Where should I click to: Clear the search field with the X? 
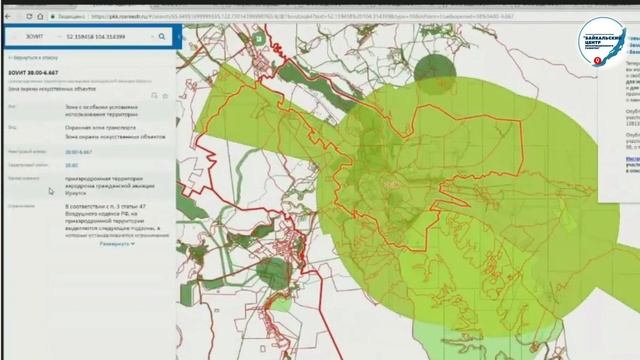coord(152,37)
